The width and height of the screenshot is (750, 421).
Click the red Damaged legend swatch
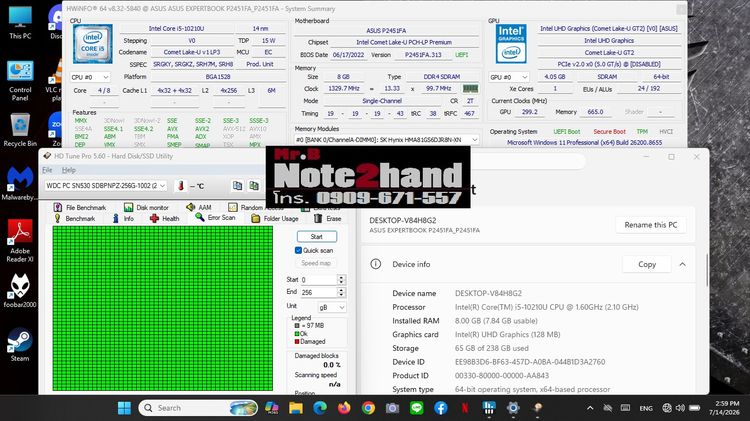coord(297,342)
